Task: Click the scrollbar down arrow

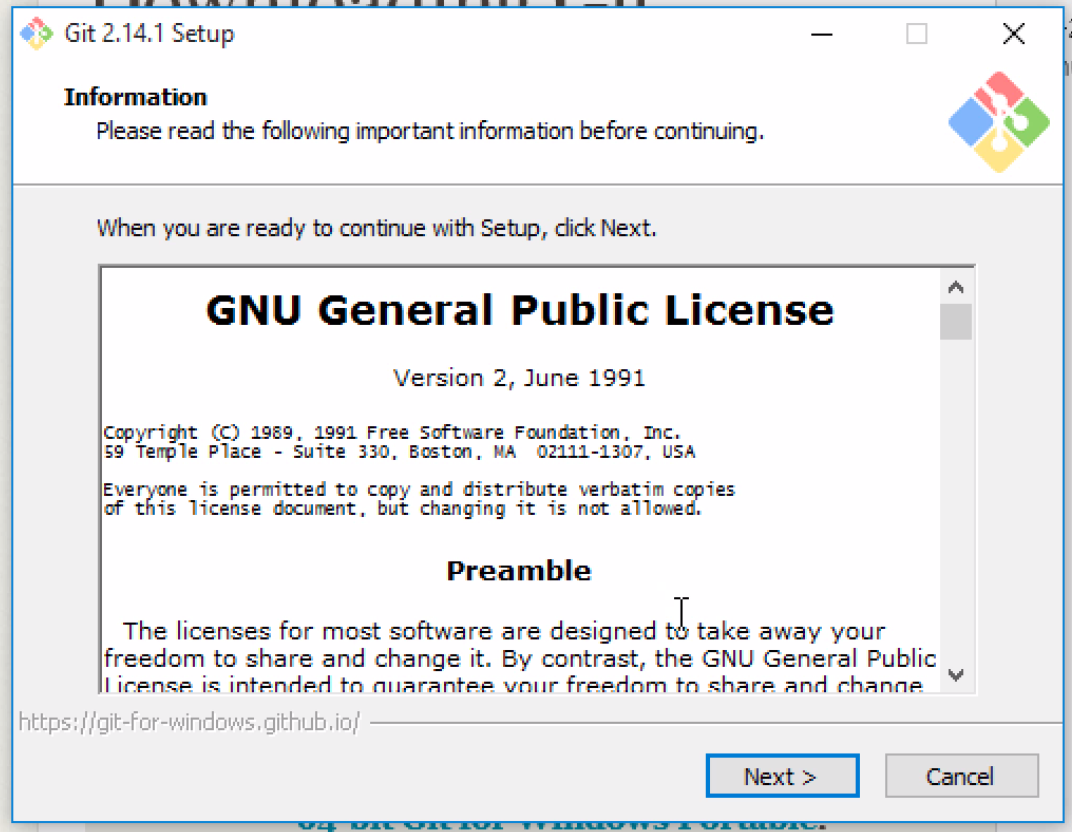Action: click(956, 675)
